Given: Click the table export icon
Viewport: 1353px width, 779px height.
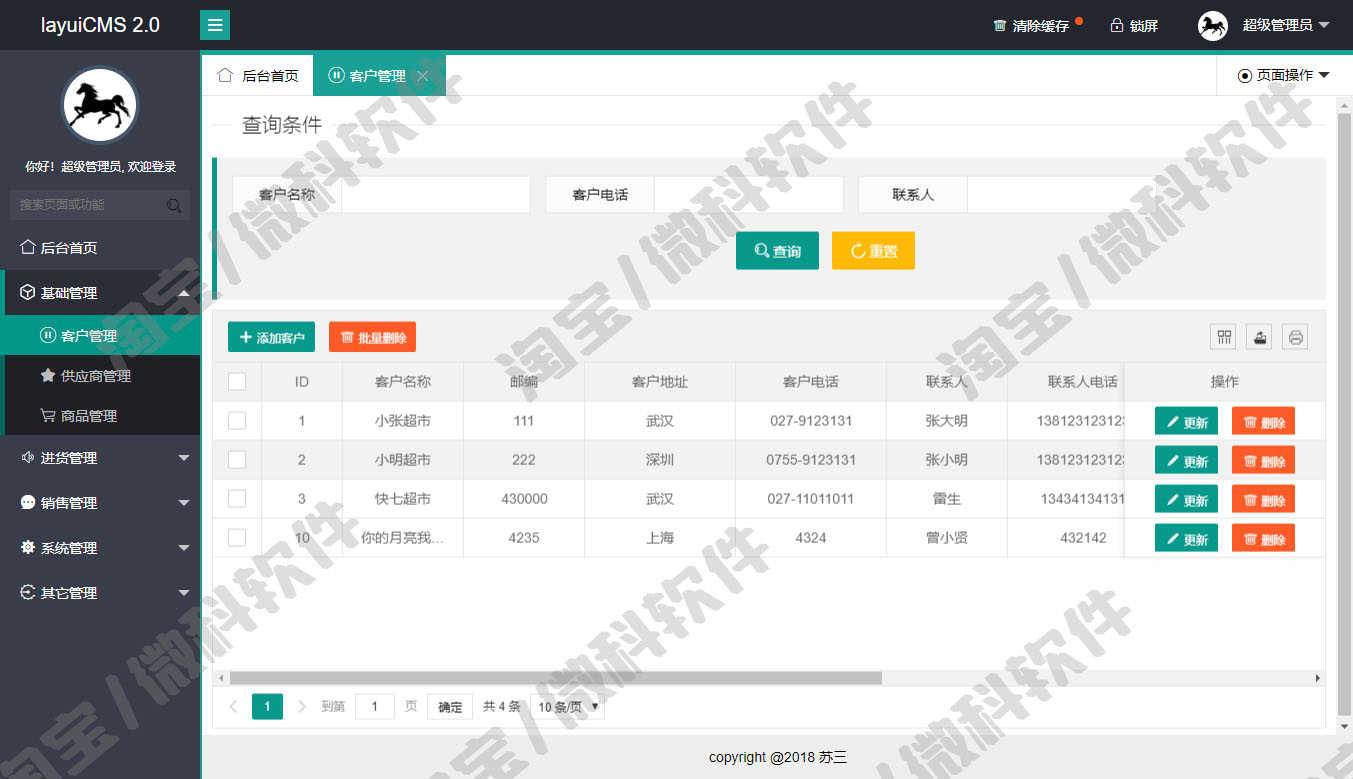Looking at the screenshot, I should pos(1260,337).
